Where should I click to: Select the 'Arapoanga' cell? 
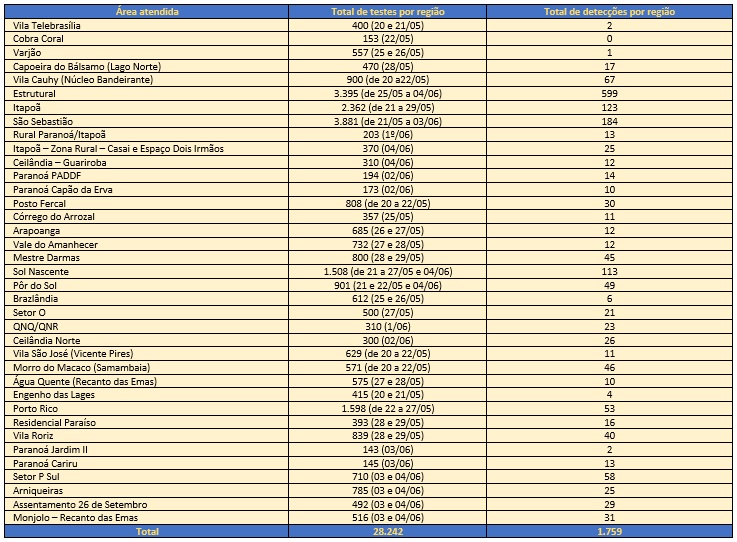pyautogui.click(x=147, y=231)
